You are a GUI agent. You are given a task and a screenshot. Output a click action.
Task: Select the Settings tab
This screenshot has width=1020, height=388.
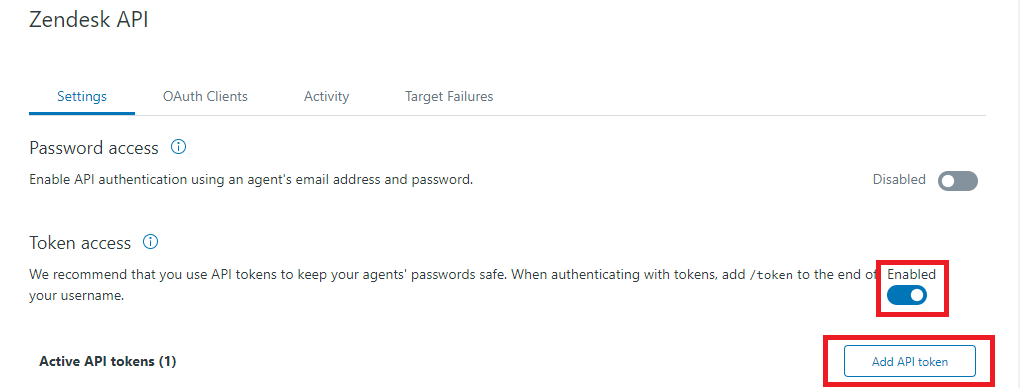[82, 96]
